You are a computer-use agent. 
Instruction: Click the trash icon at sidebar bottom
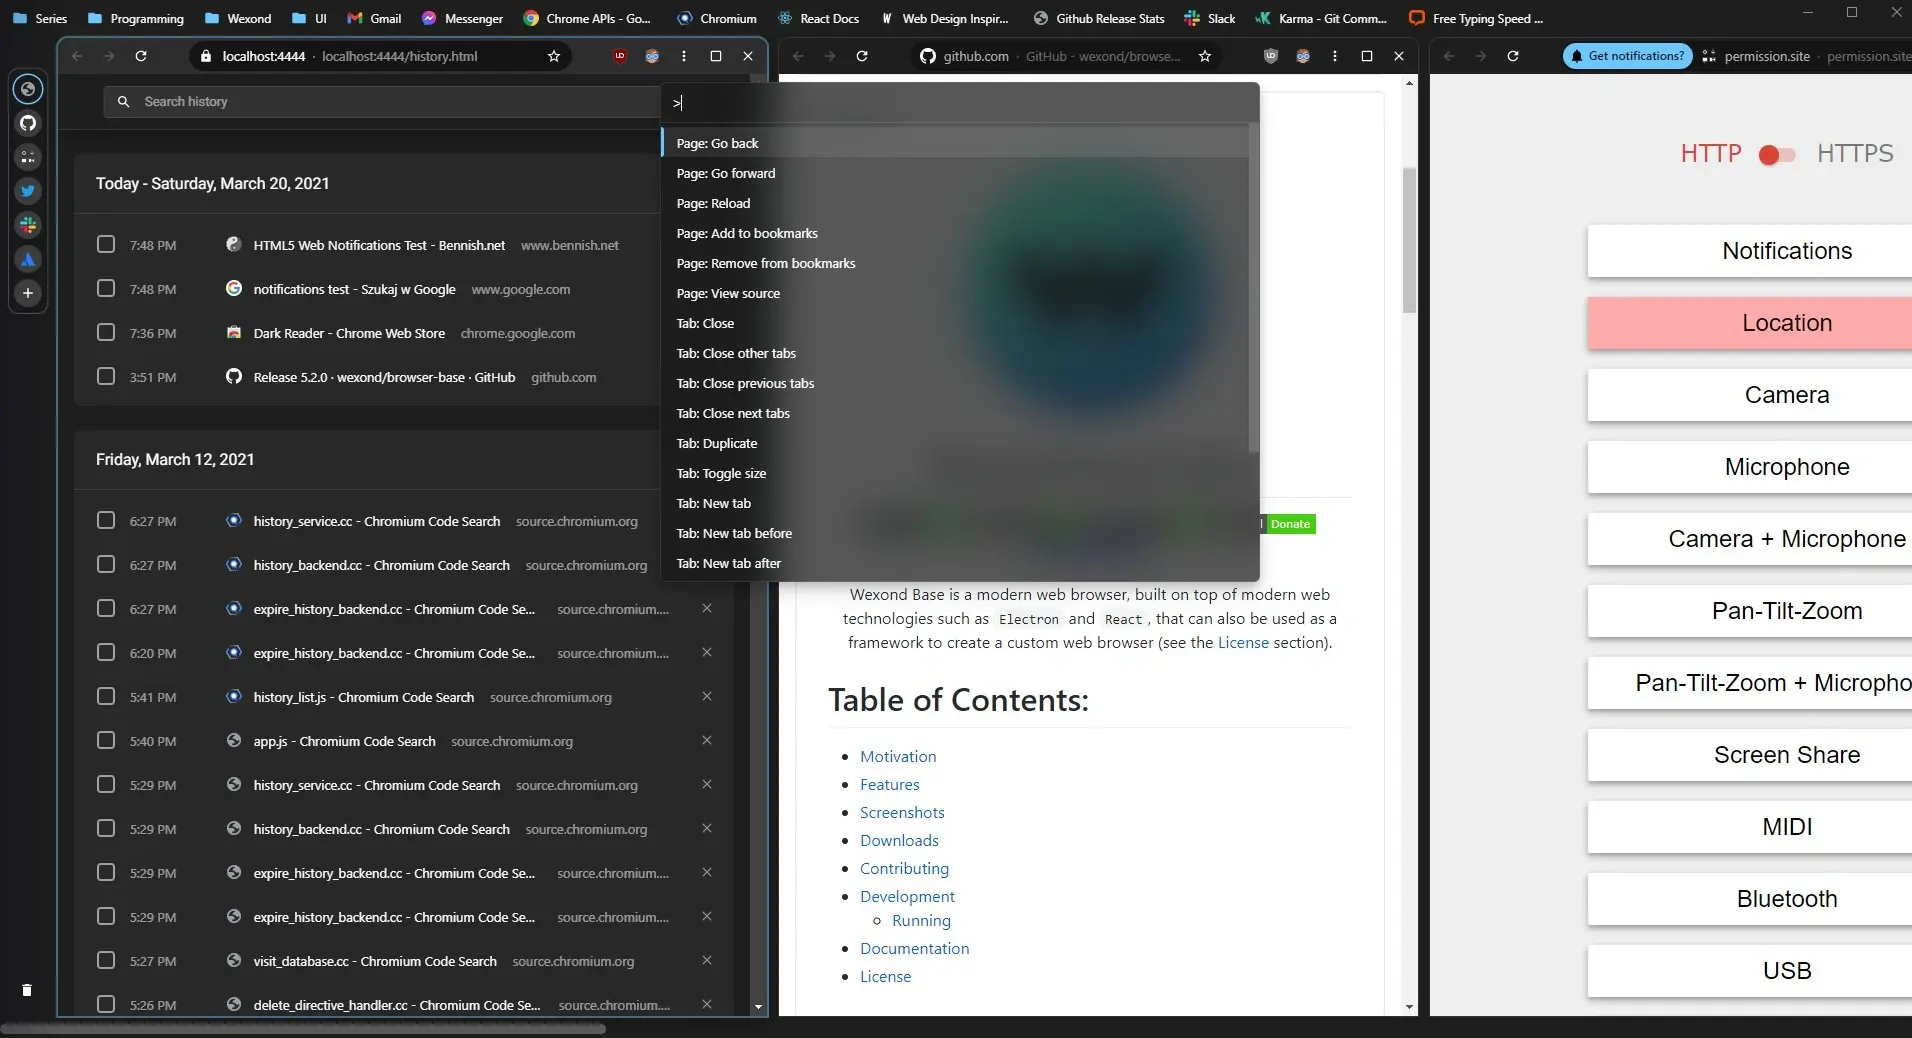[27, 990]
